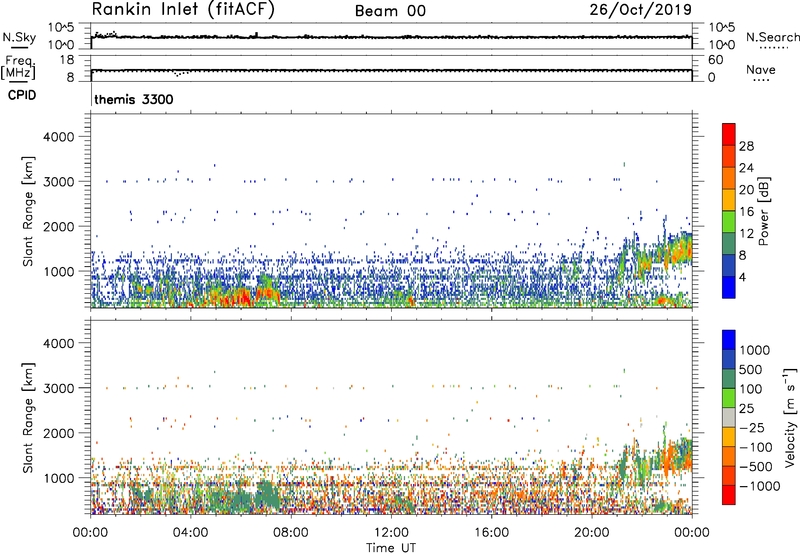Click the velocity scale value "1000"

pos(755,350)
